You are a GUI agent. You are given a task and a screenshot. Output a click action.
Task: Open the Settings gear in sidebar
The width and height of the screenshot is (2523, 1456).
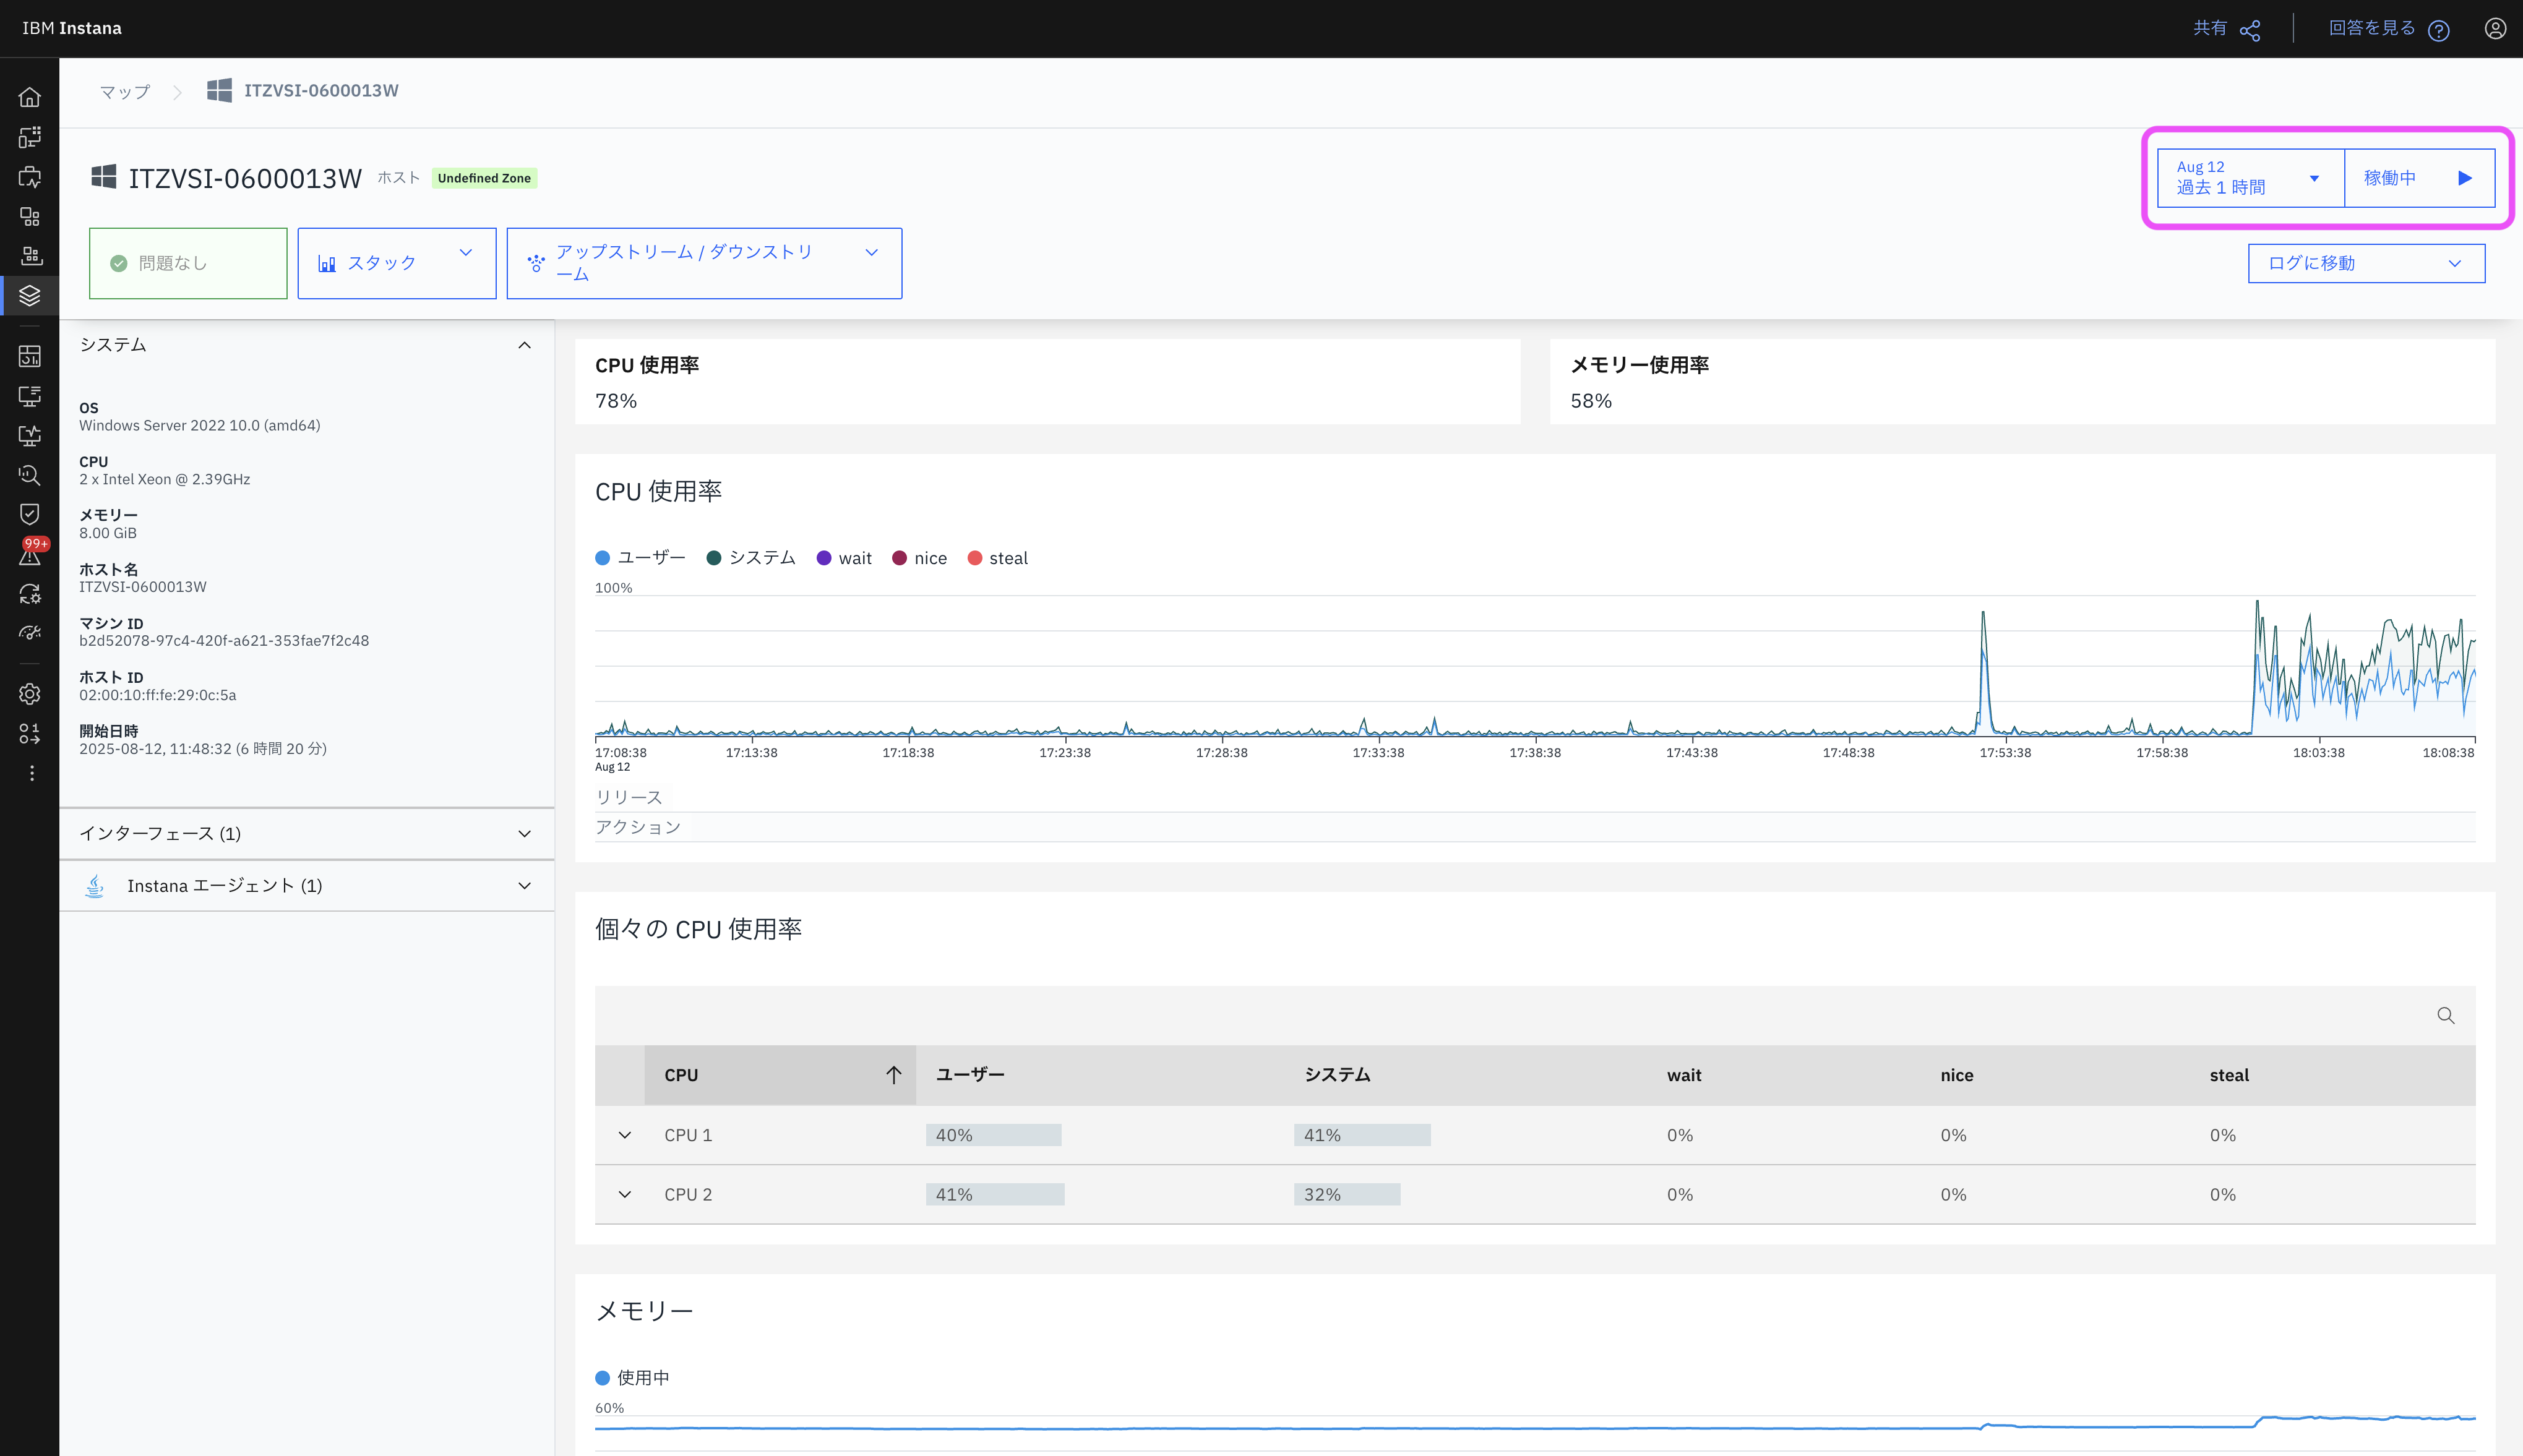(30, 694)
